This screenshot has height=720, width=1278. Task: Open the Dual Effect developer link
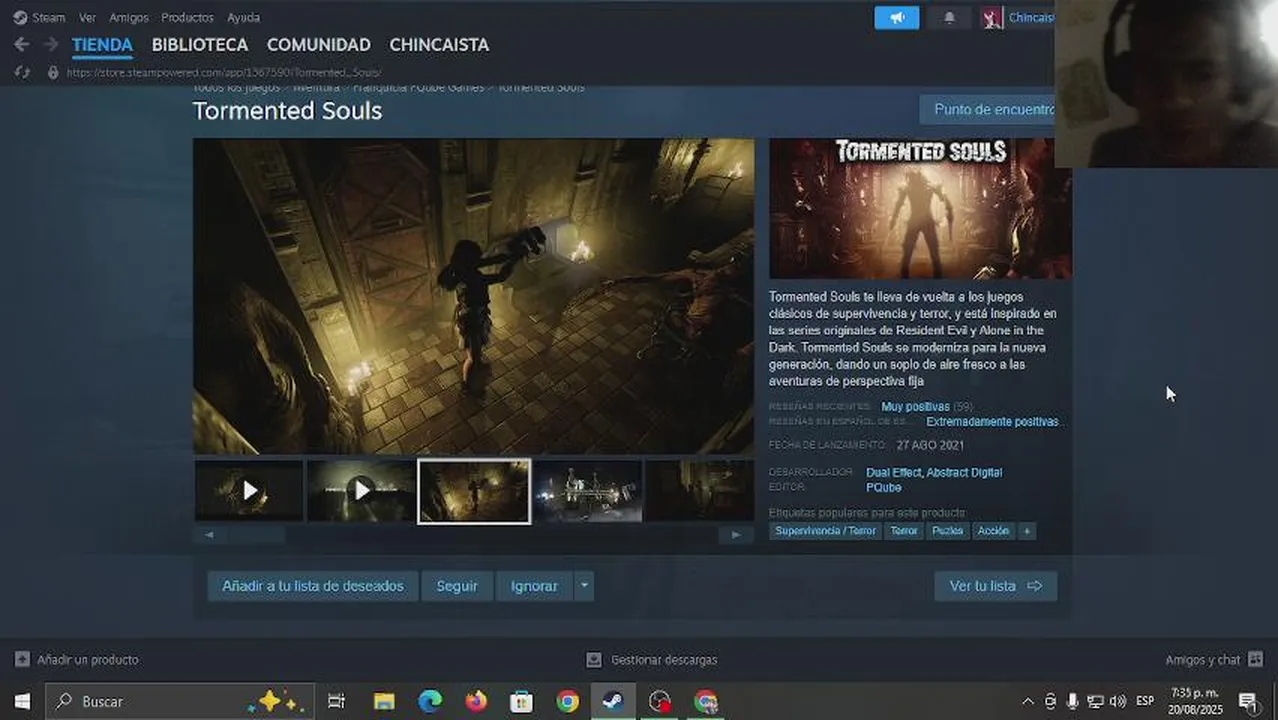tap(894, 472)
